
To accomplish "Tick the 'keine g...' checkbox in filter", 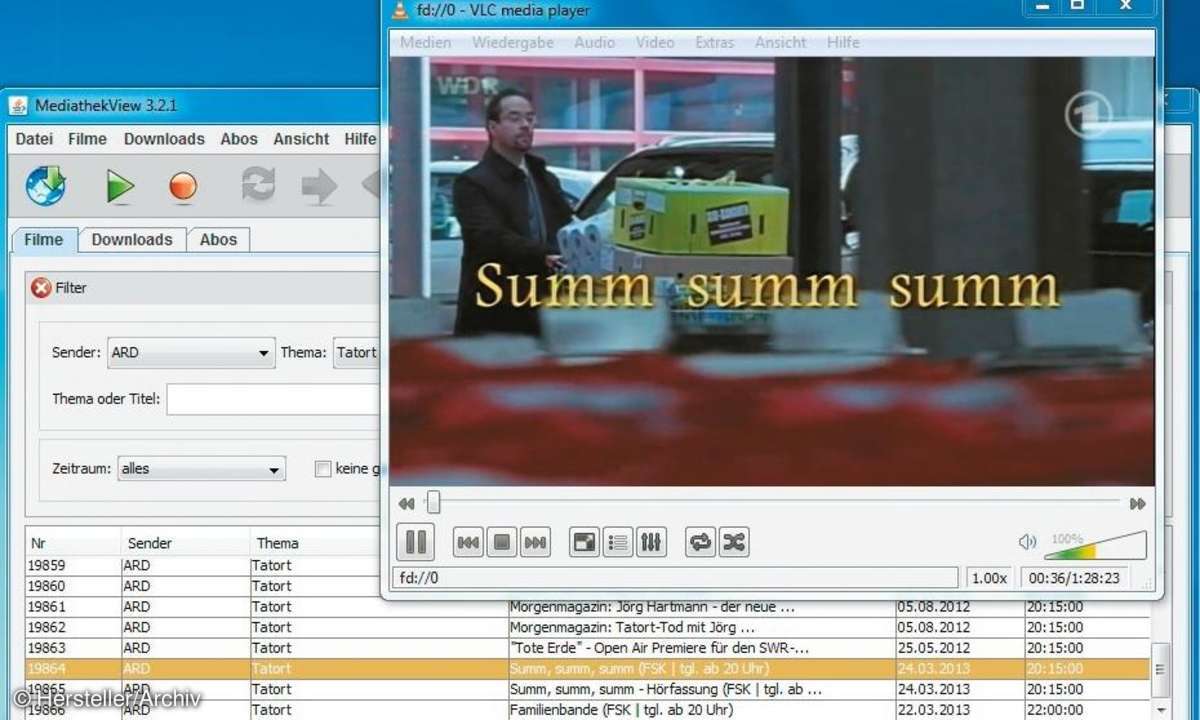I will tap(323, 468).
